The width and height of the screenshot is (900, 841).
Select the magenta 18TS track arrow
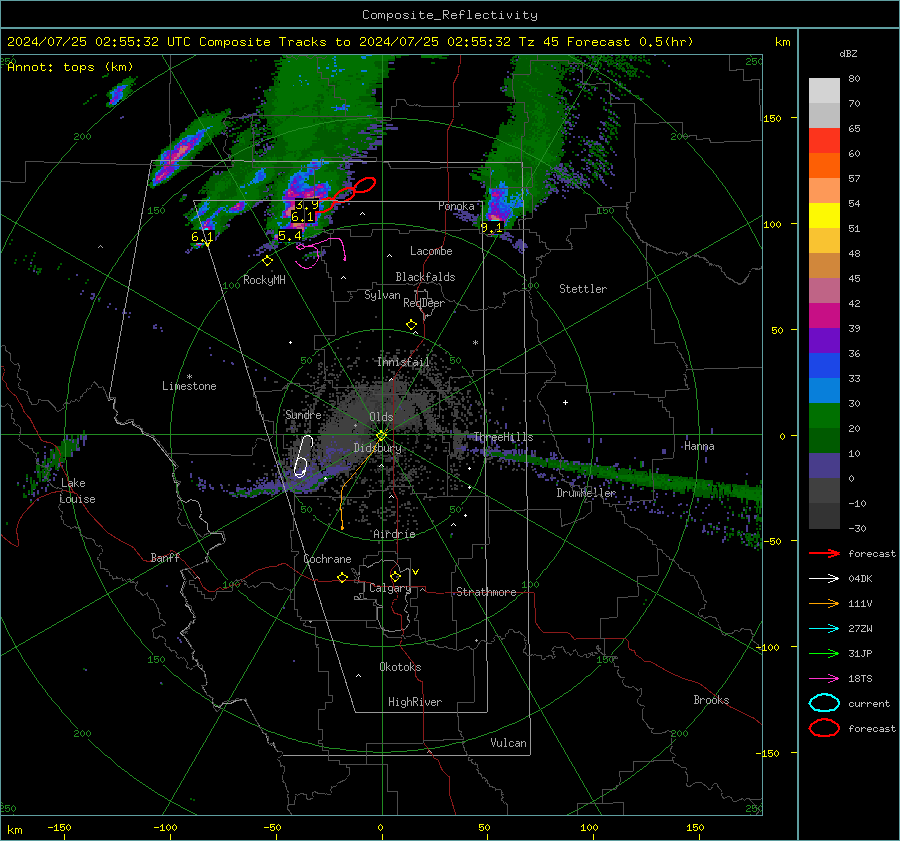coord(824,679)
